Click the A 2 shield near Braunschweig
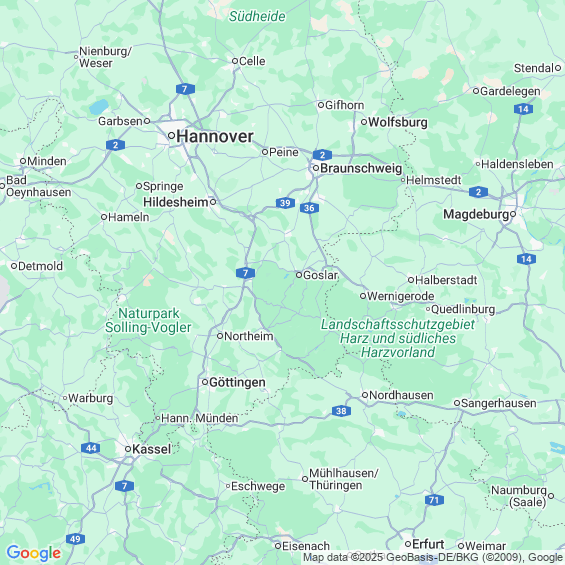 pyautogui.click(x=322, y=155)
